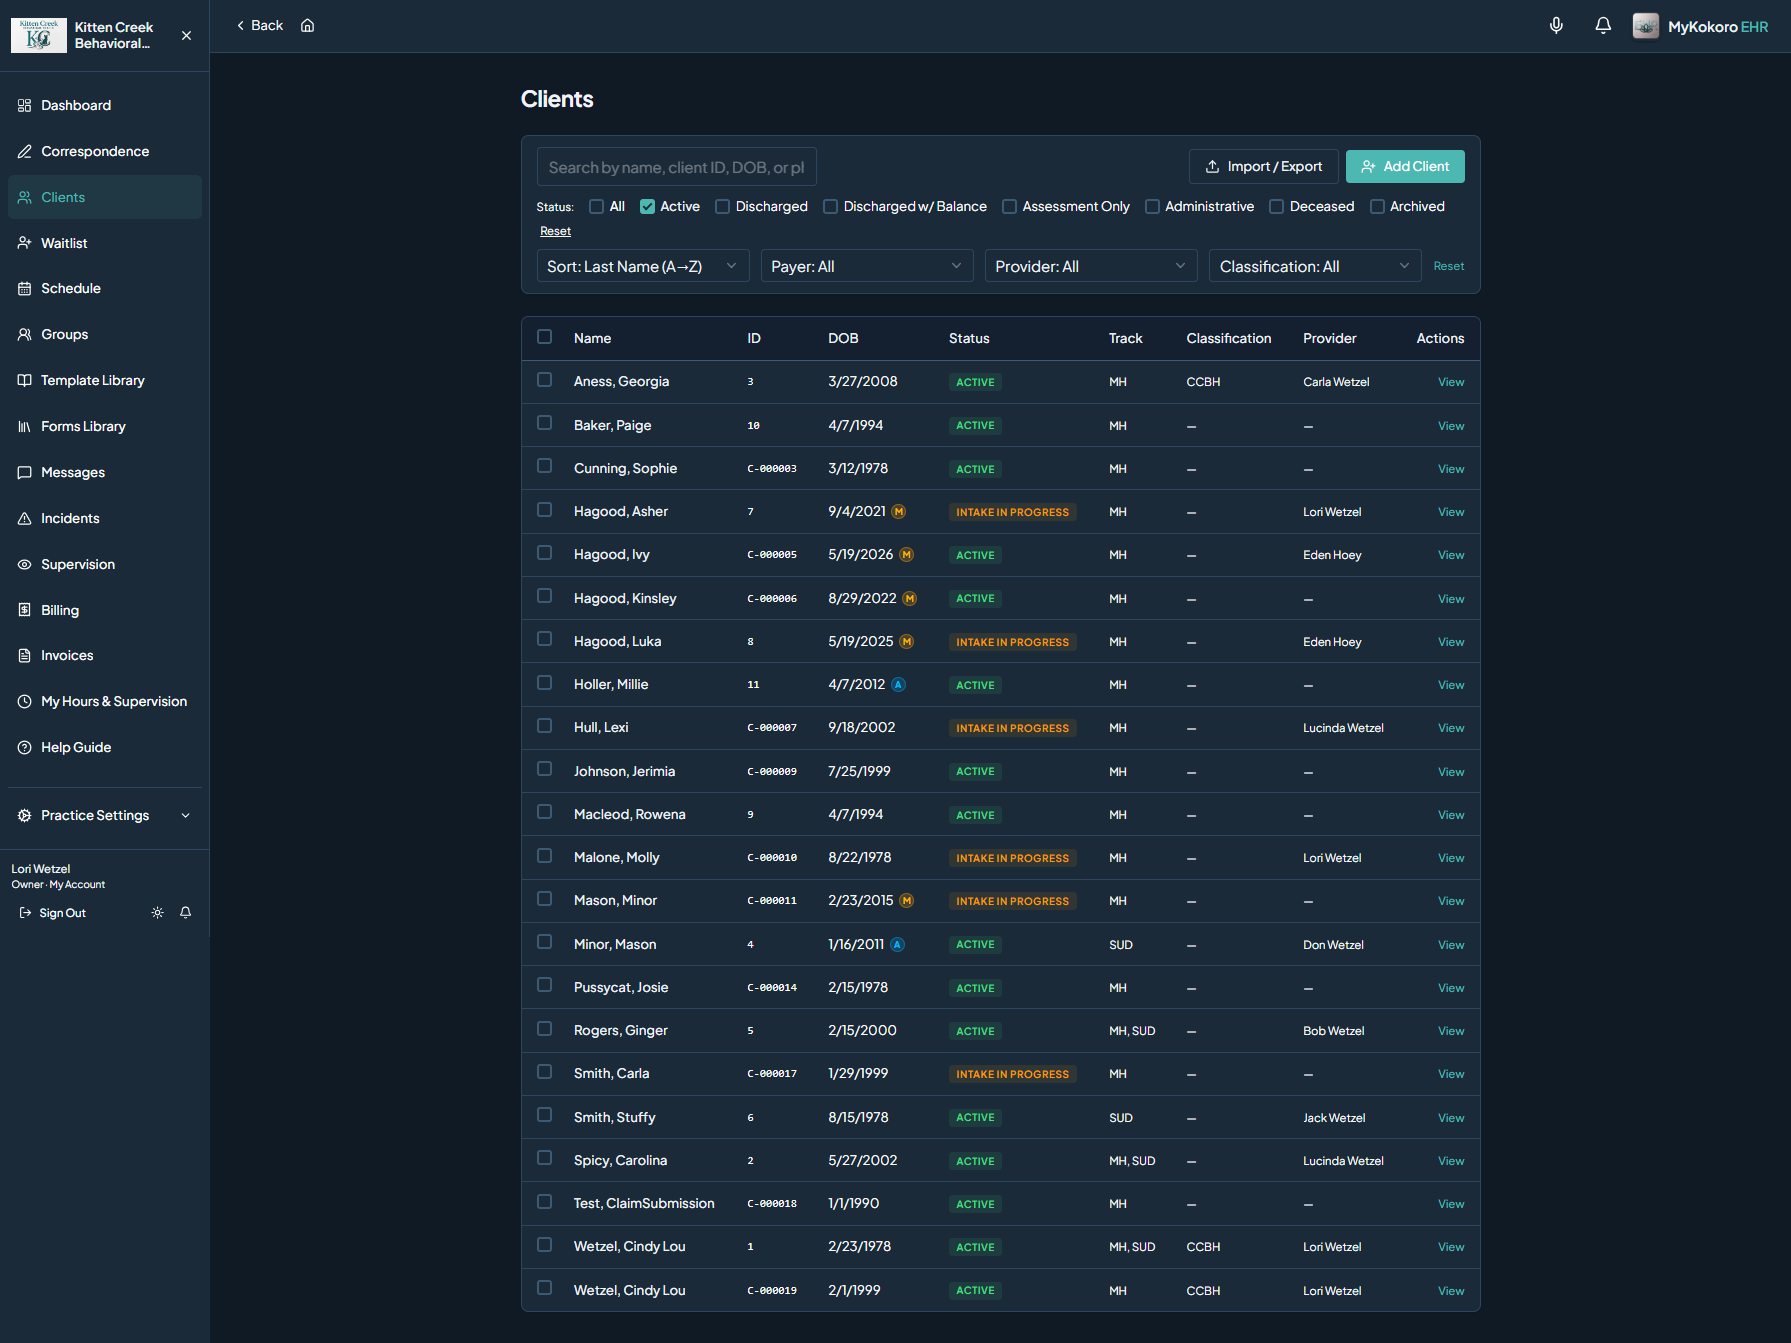Image resolution: width=1791 pixels, height=1343 pixels.
Task: Go to home via house icon
Action: coord(308,26)
